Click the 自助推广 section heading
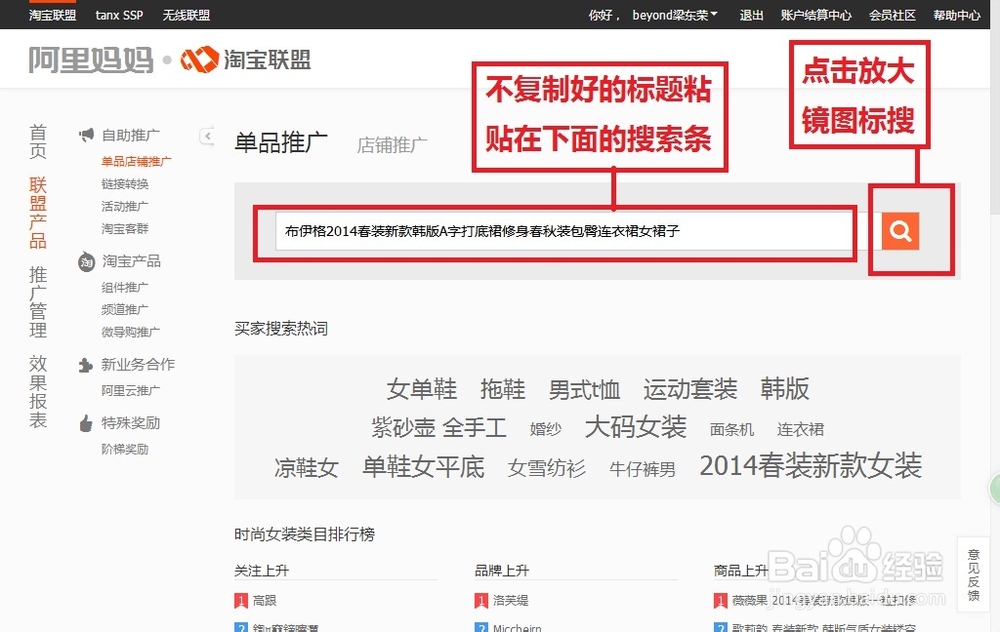Viewport: 1000px width, 632px height. (x=131, y=135)
